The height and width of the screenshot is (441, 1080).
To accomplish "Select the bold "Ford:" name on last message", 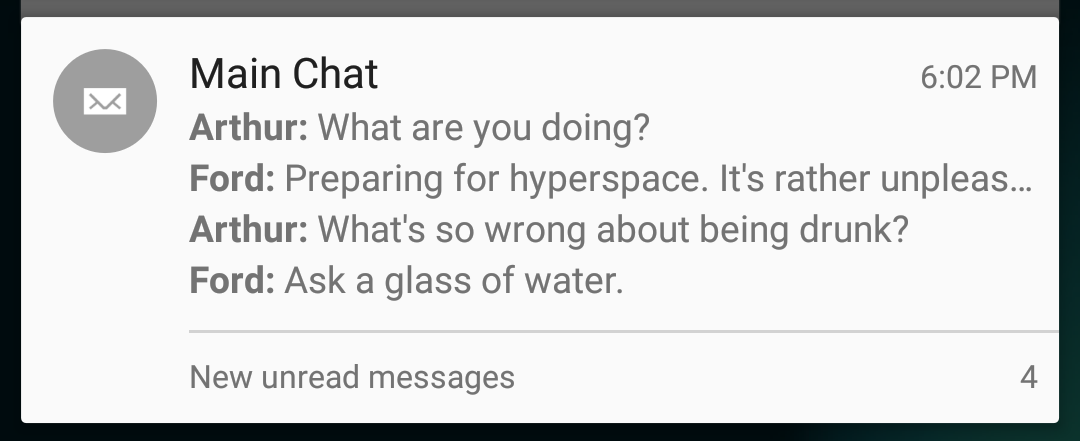I will (x=232, y=280).
